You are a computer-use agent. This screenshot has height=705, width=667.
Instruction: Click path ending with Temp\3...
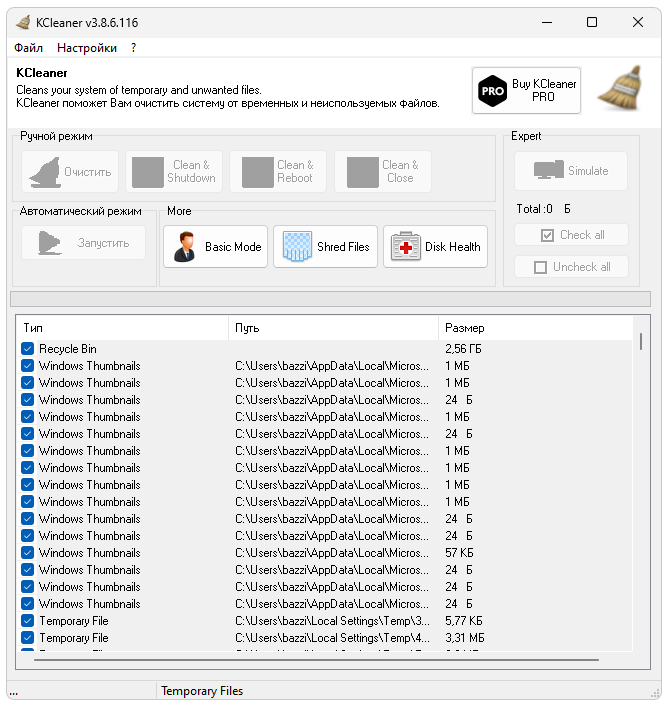point(332,621)
